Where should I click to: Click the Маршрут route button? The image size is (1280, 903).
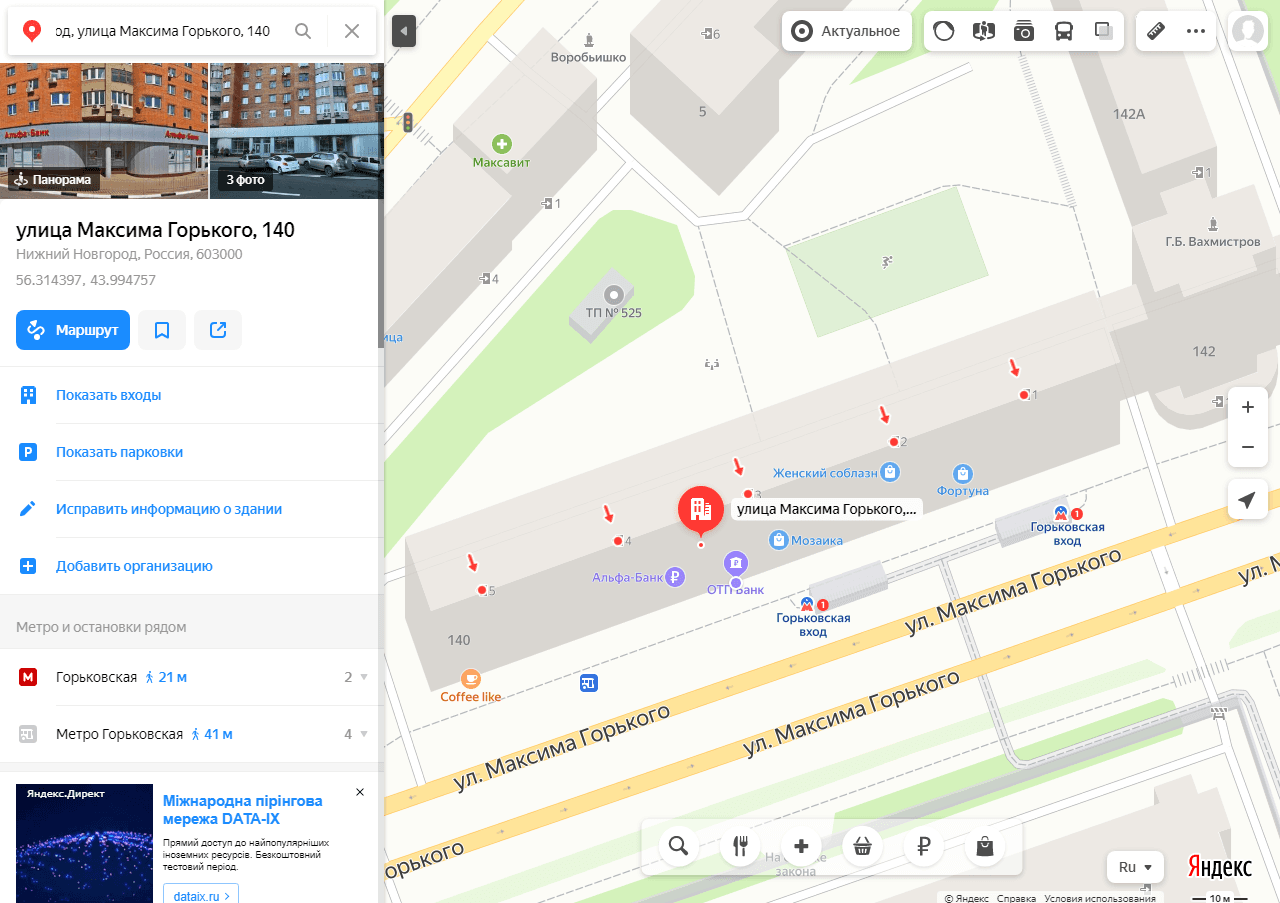pyautogui.click(x=73, y=330)
